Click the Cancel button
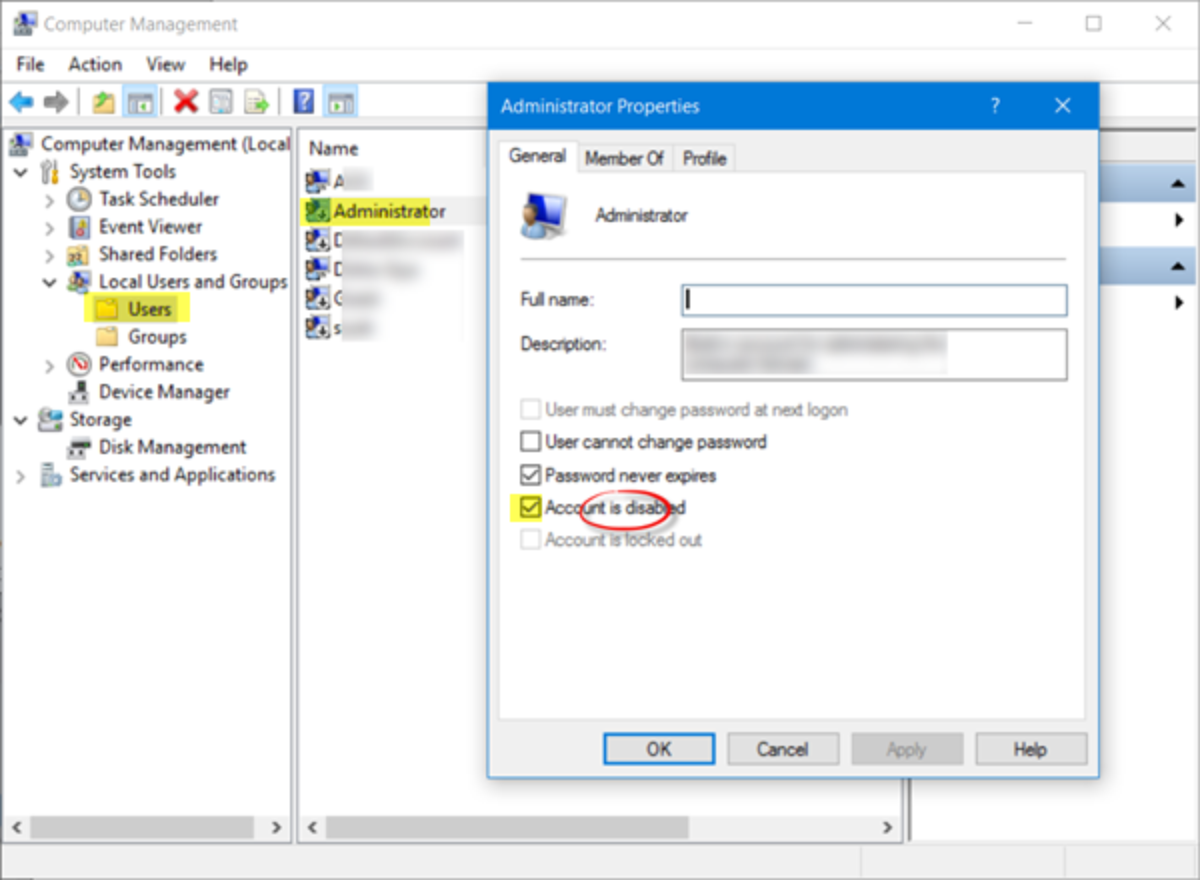This screenshot has width=1200, height=880. [x=782, y=749]
